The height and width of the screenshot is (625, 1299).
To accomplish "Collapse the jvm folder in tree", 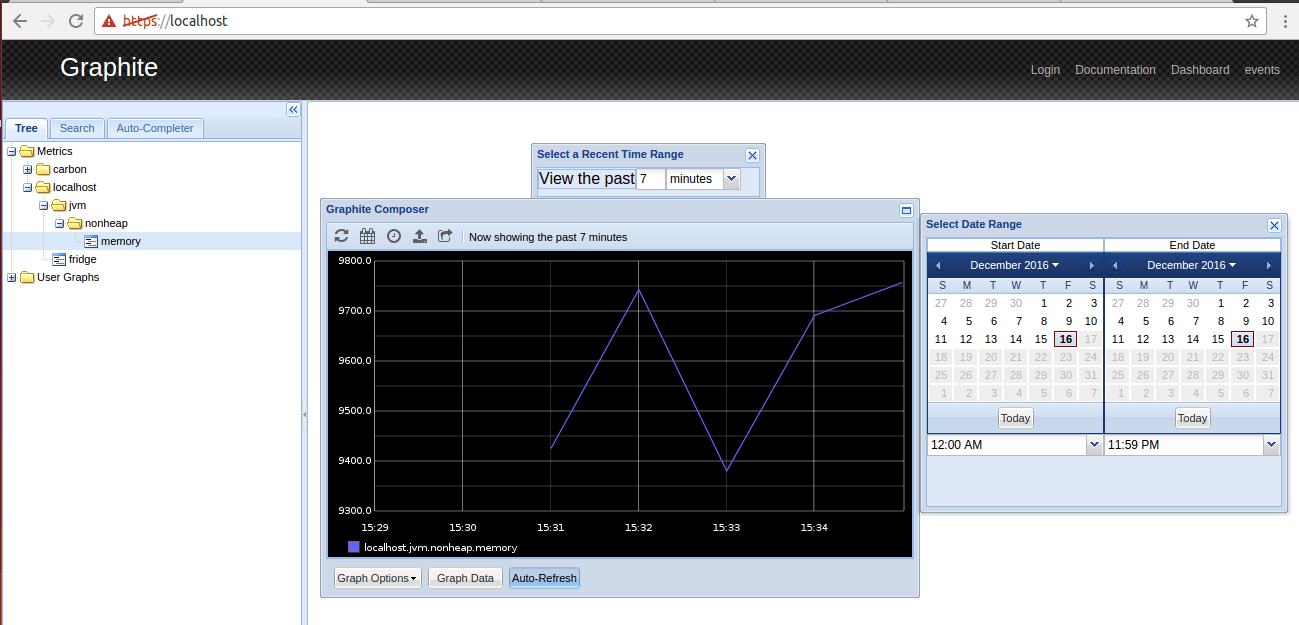I will (44, 206).
